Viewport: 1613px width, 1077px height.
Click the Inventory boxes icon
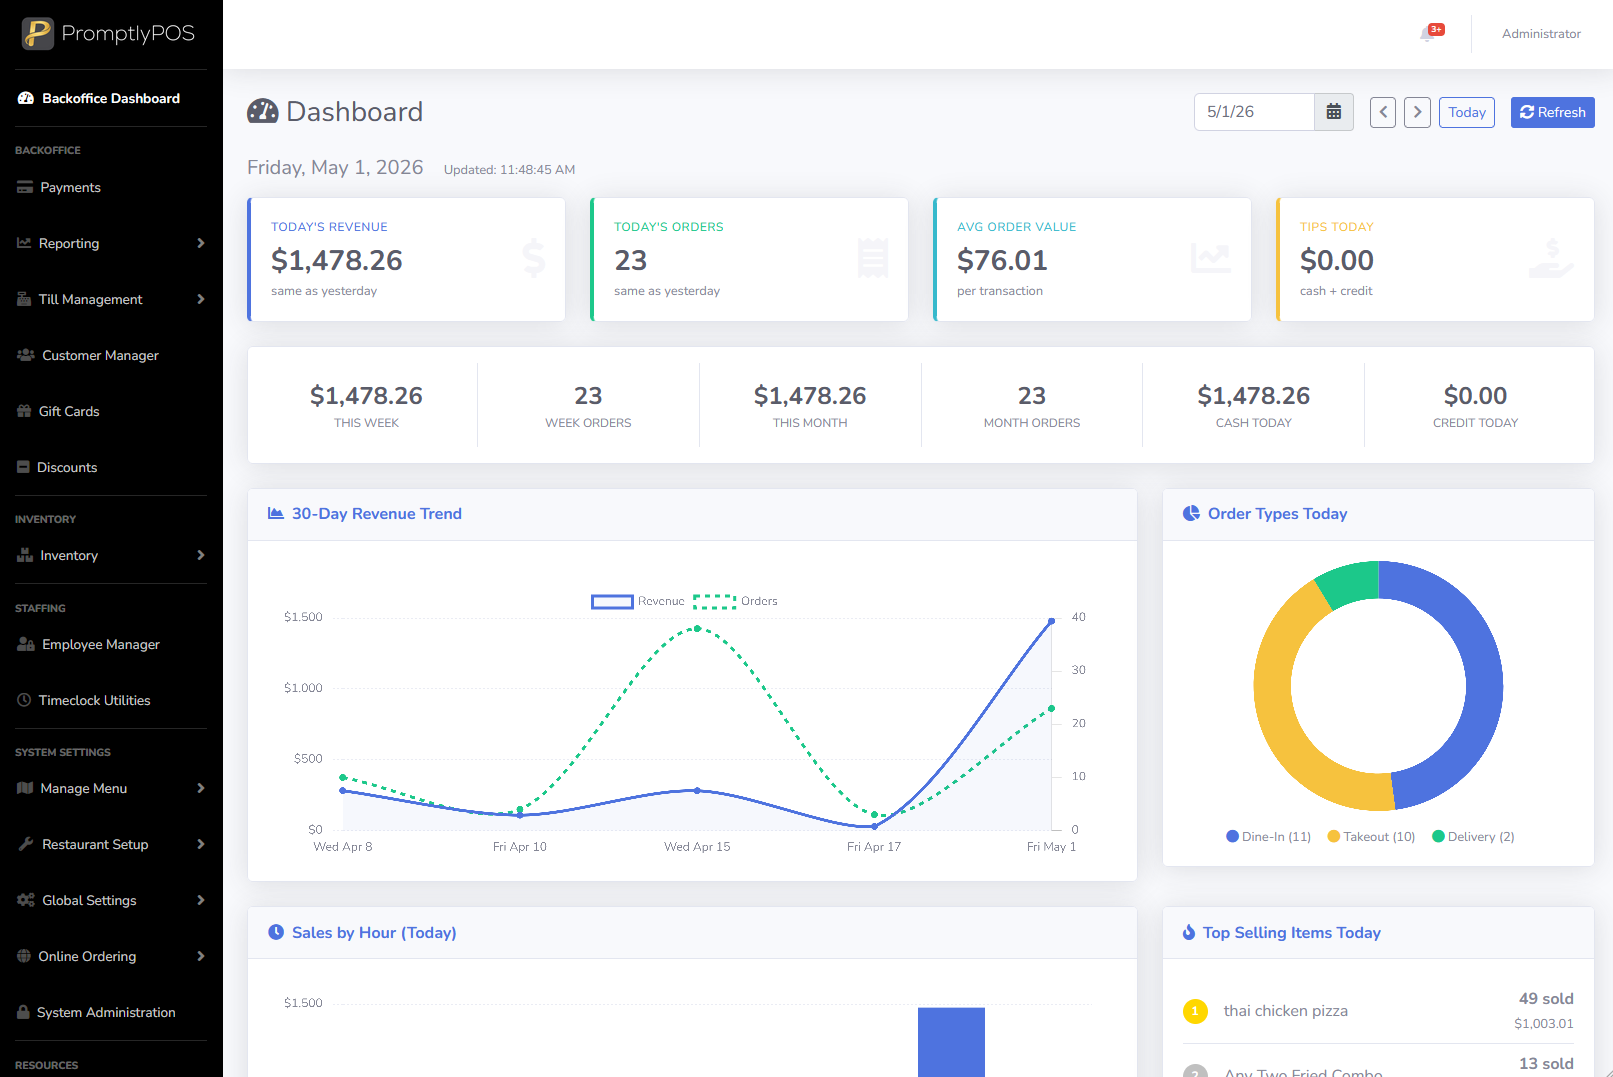tap(25, 555)
